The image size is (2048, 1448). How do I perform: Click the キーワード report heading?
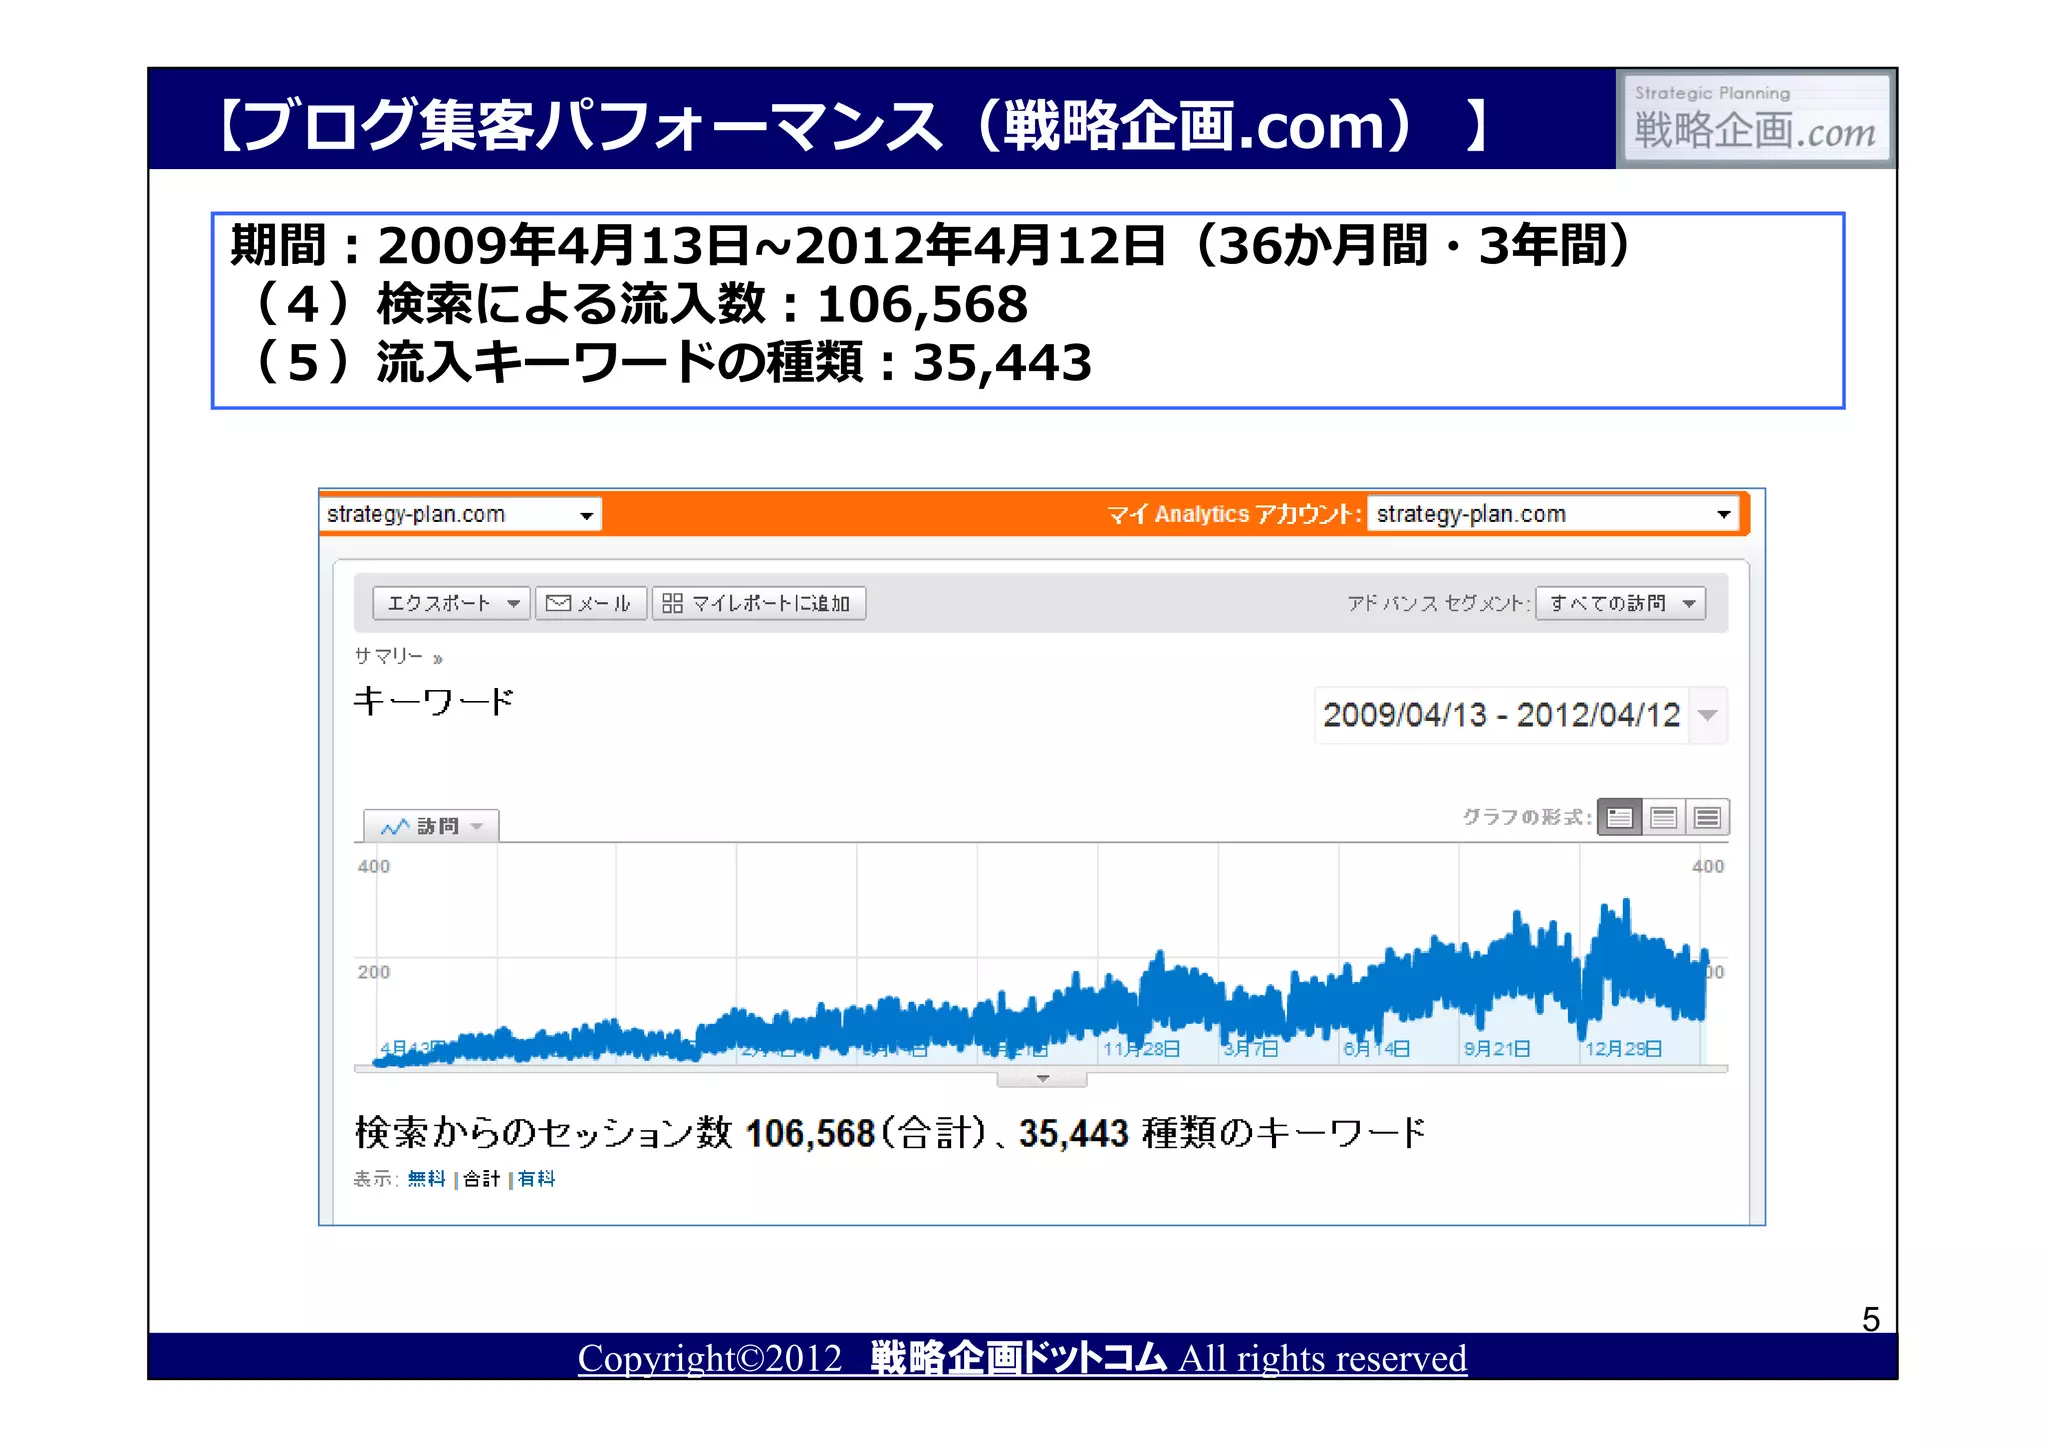[433, 701]
